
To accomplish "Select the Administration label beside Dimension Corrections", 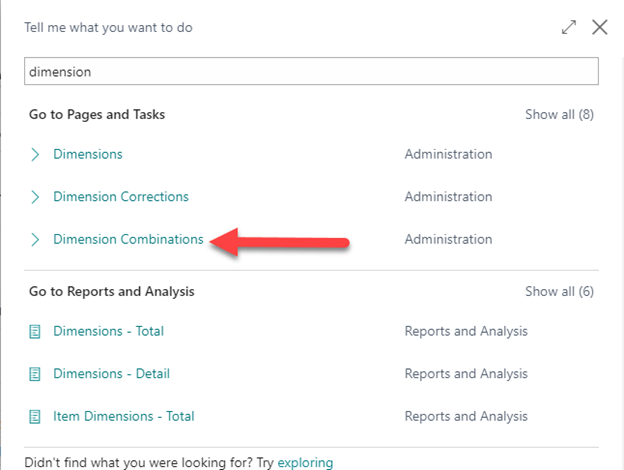I will point(448,197).
